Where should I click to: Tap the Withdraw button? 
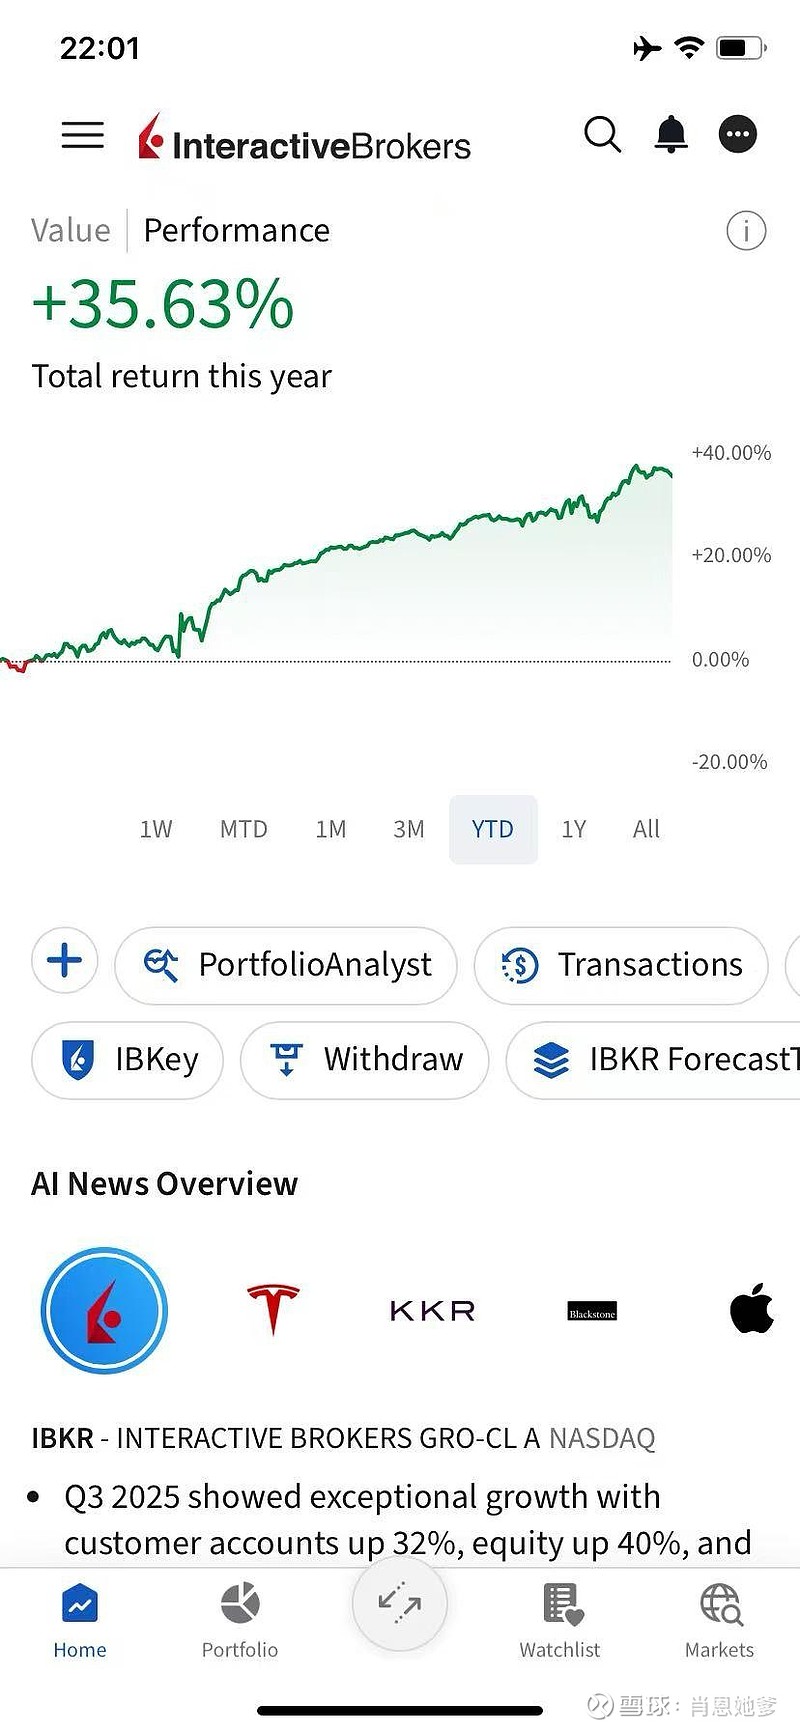pyautogui.click(x=365, y=1059)
